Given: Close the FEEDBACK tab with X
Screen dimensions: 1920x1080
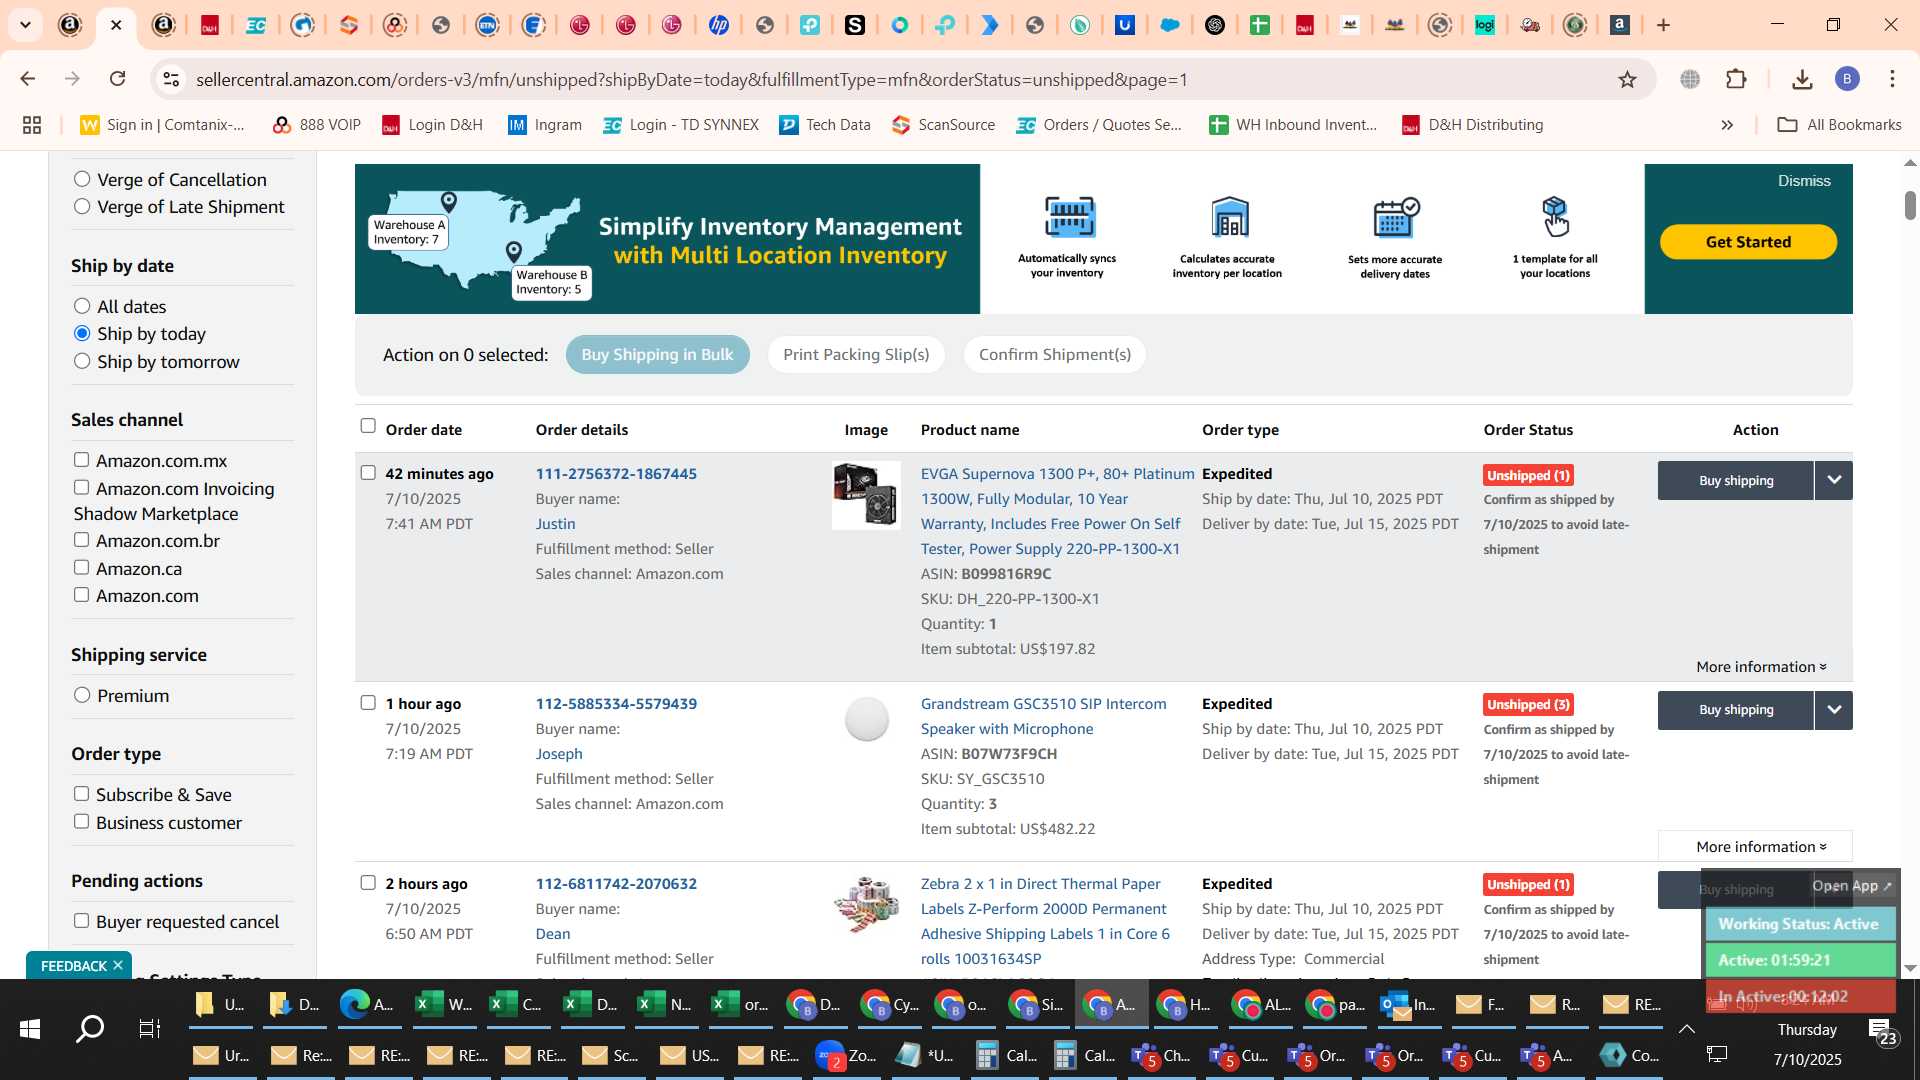Looking at the screenshot, I should pos(118,965).
